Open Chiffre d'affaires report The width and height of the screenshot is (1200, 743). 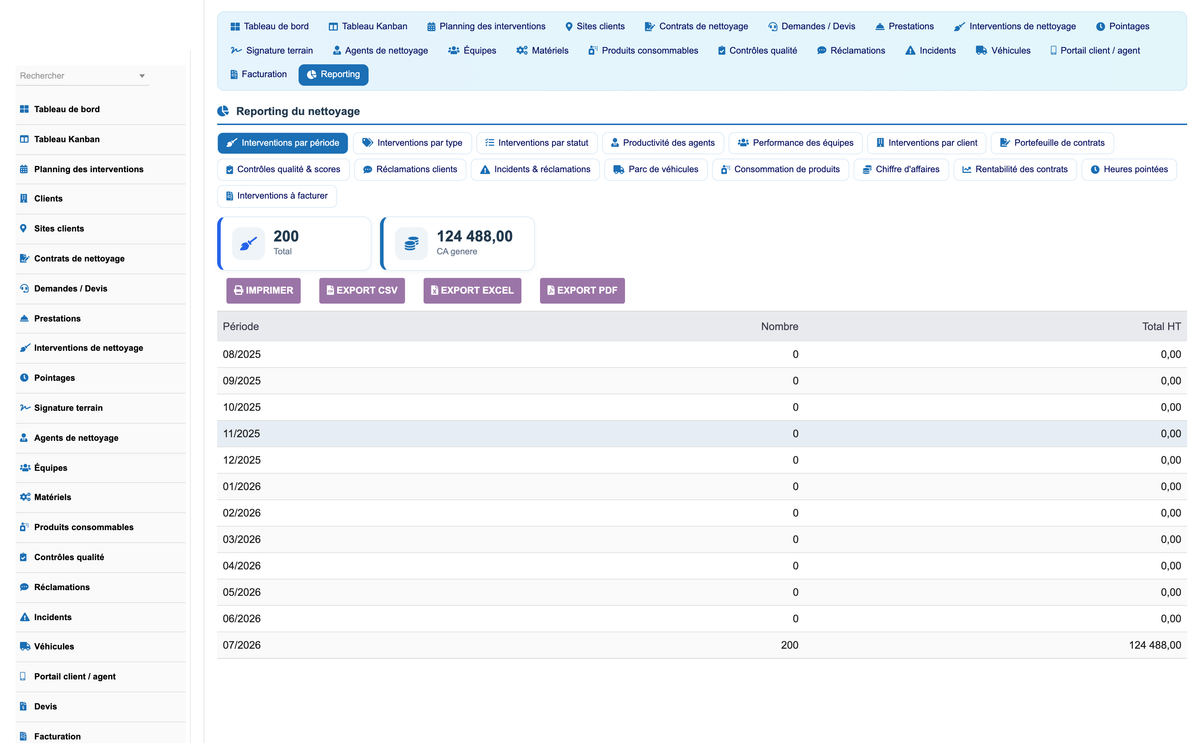tap(901, 169)
